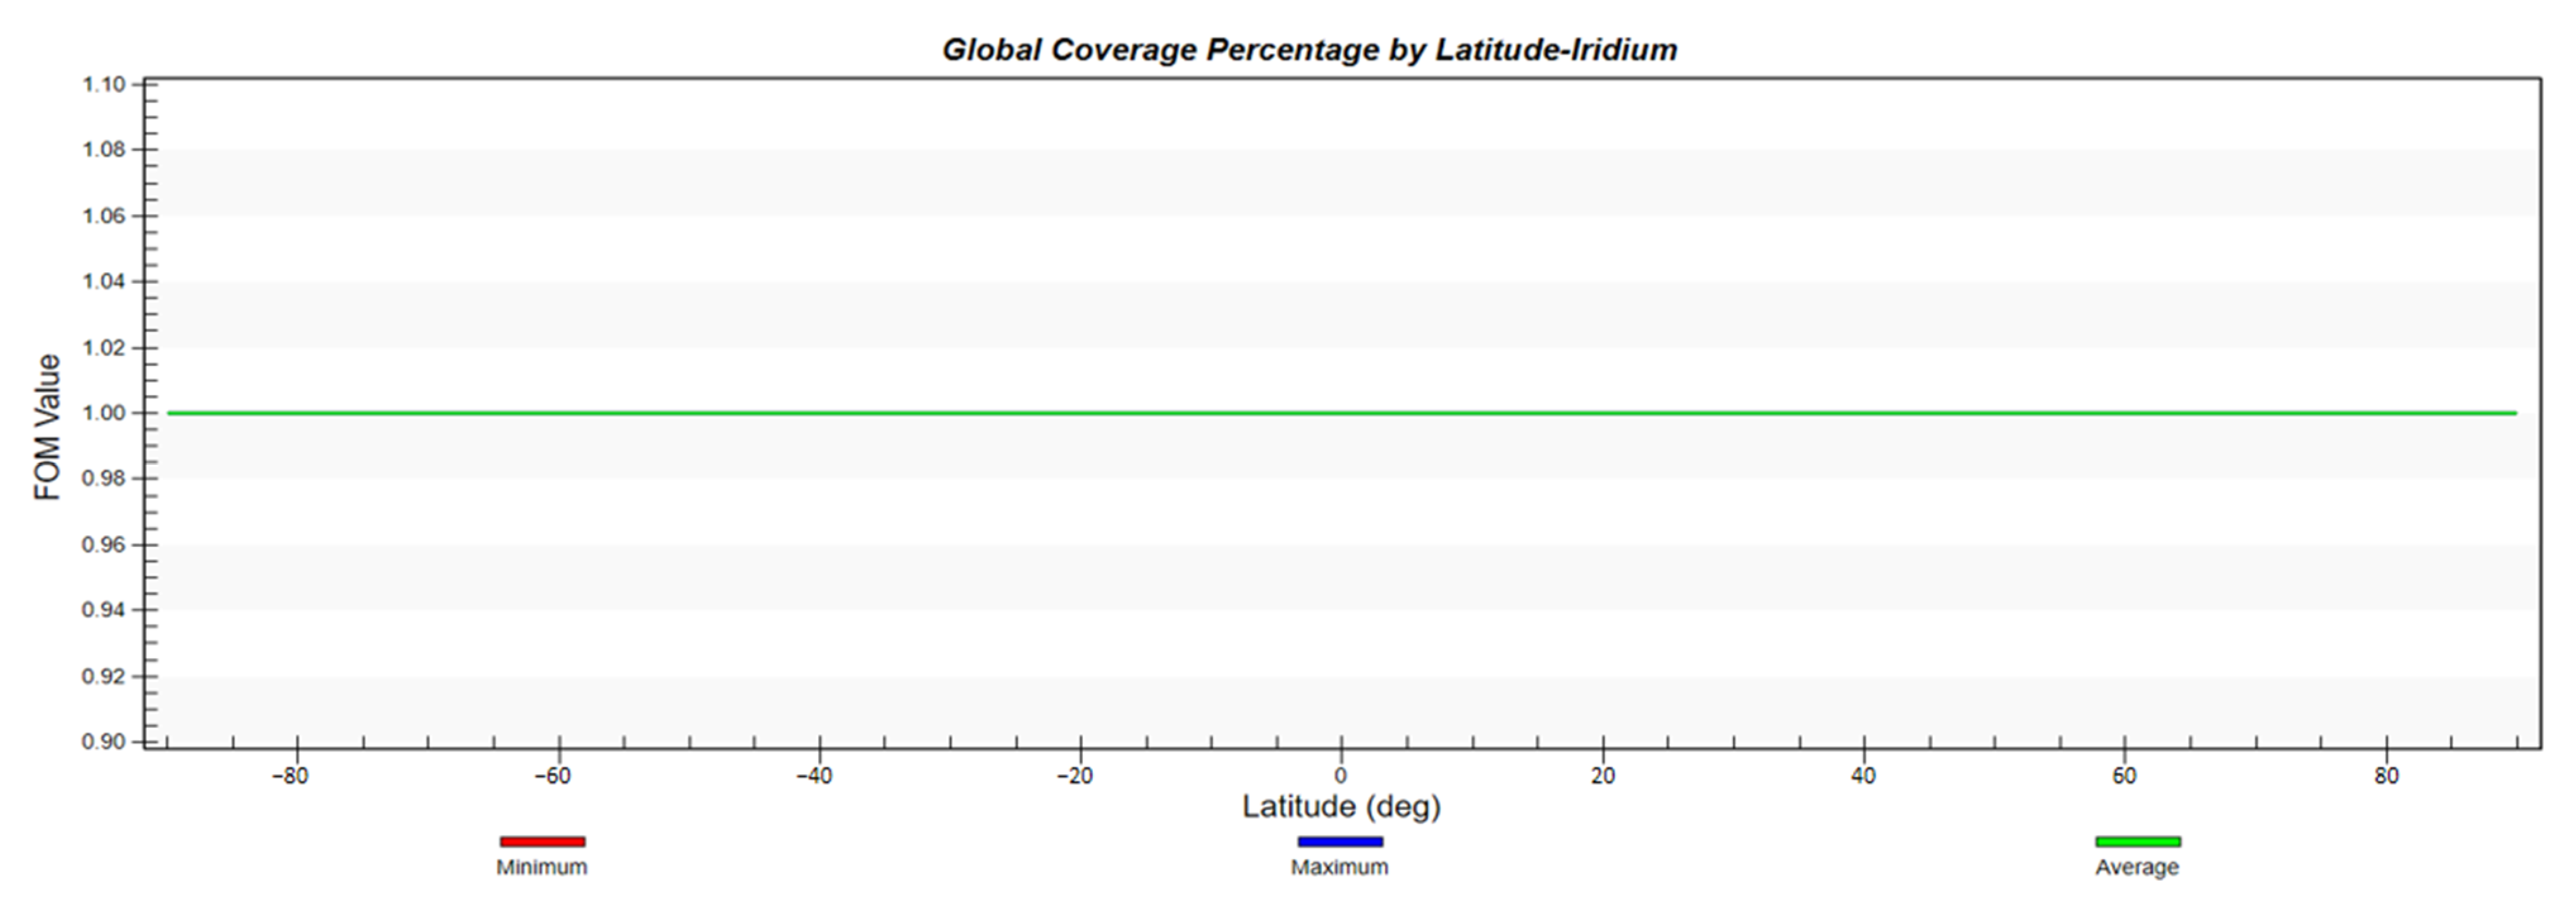Click the 40 tick label on the latitude axis
This screenshot has height=906, width=2576.
[x=1863, y=776]
